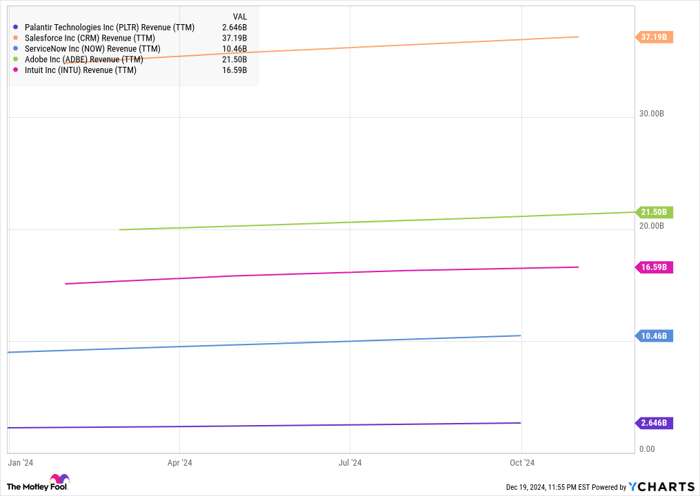The width and height of the screenshot is (700, 496).
Task: Click the purple Palantir legend dot
Action: click(16, 27)
